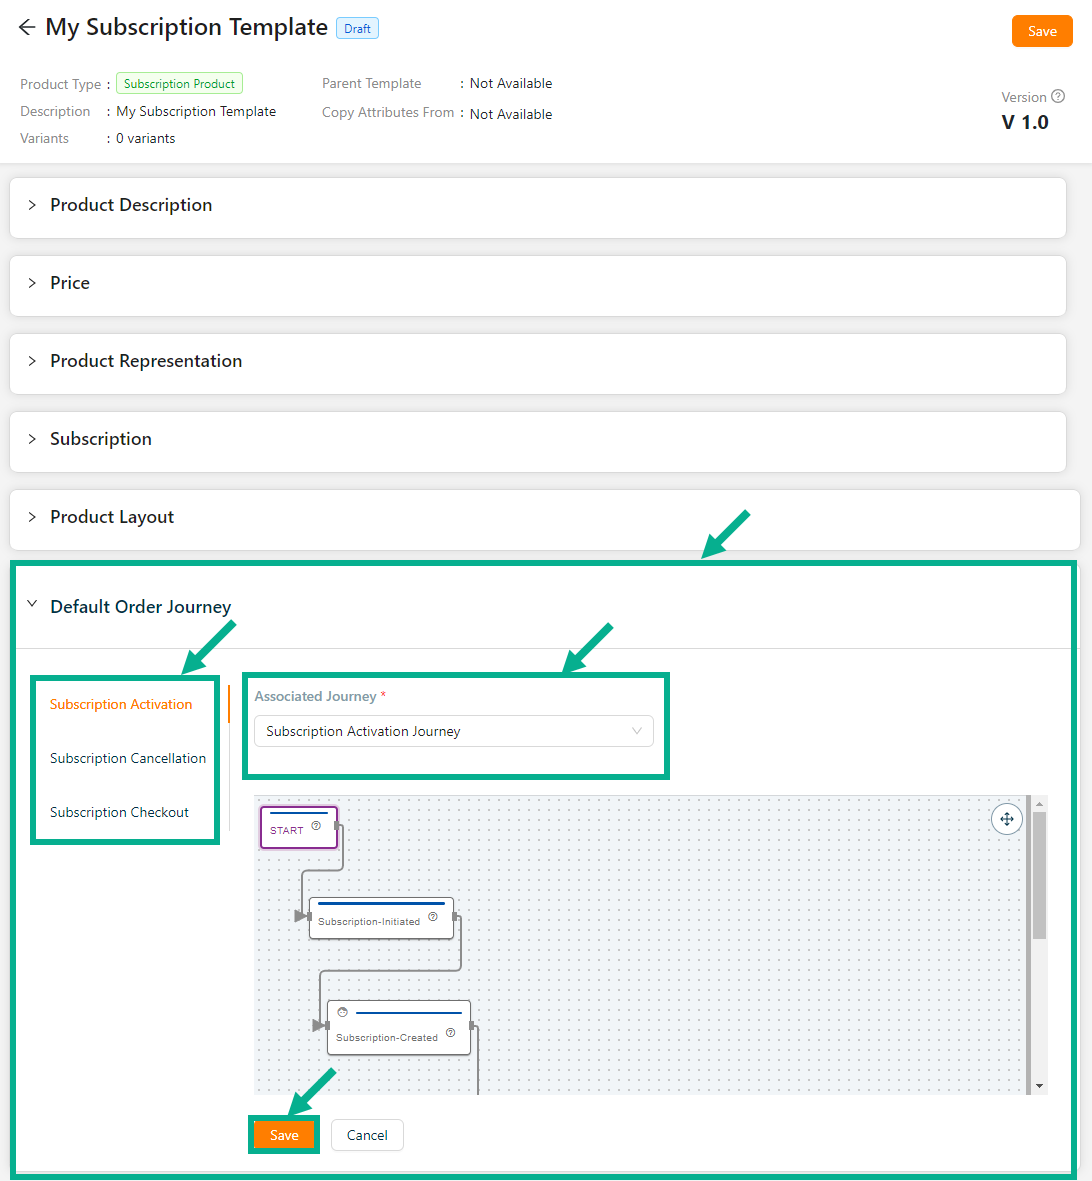Click the Version help question mark icon
The height and width of the screenshot is (1181, 1092).
click(x=1058, y=97)
